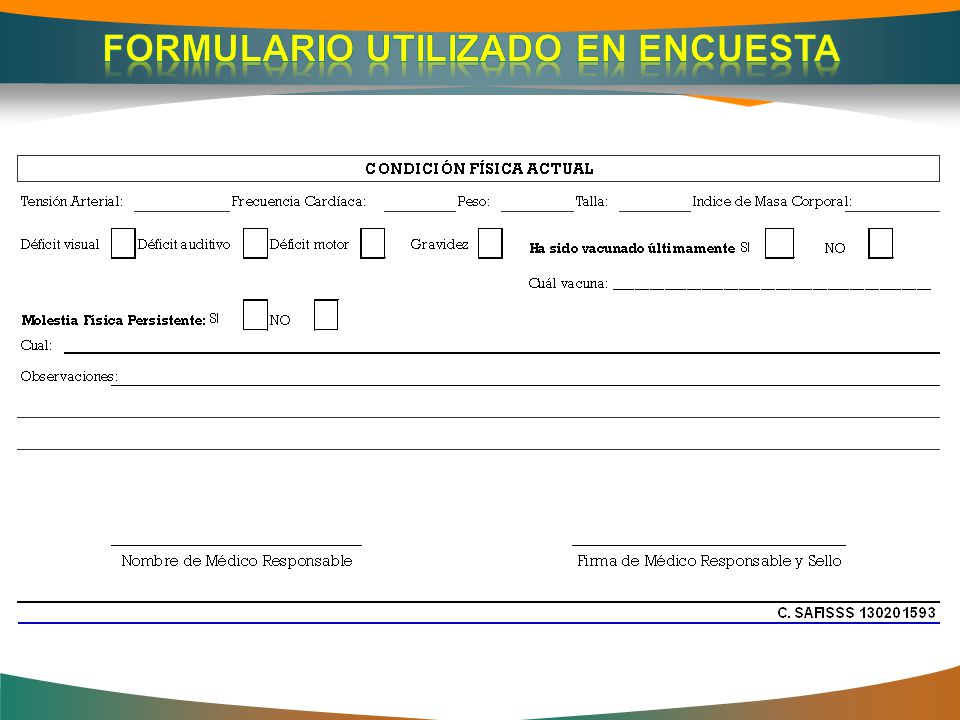Check the Déficit visual box
The height and width of the screenshot is (720, 960).
[x=123, y=243]
